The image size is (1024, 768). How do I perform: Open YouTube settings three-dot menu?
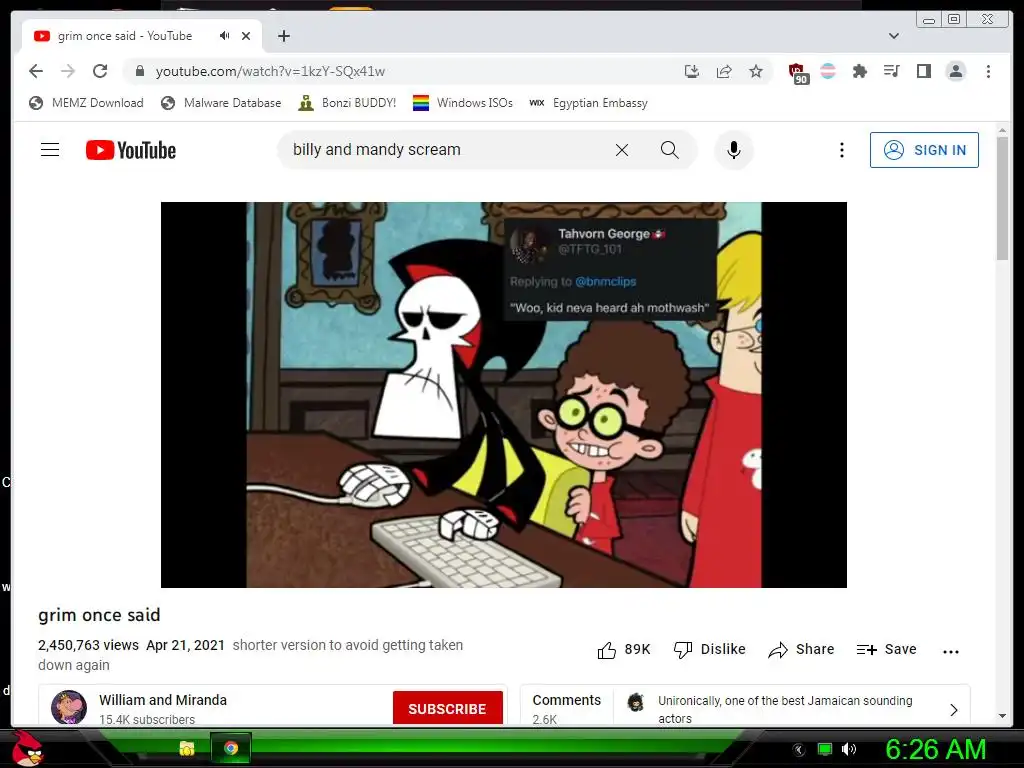(x=841, y=150)
